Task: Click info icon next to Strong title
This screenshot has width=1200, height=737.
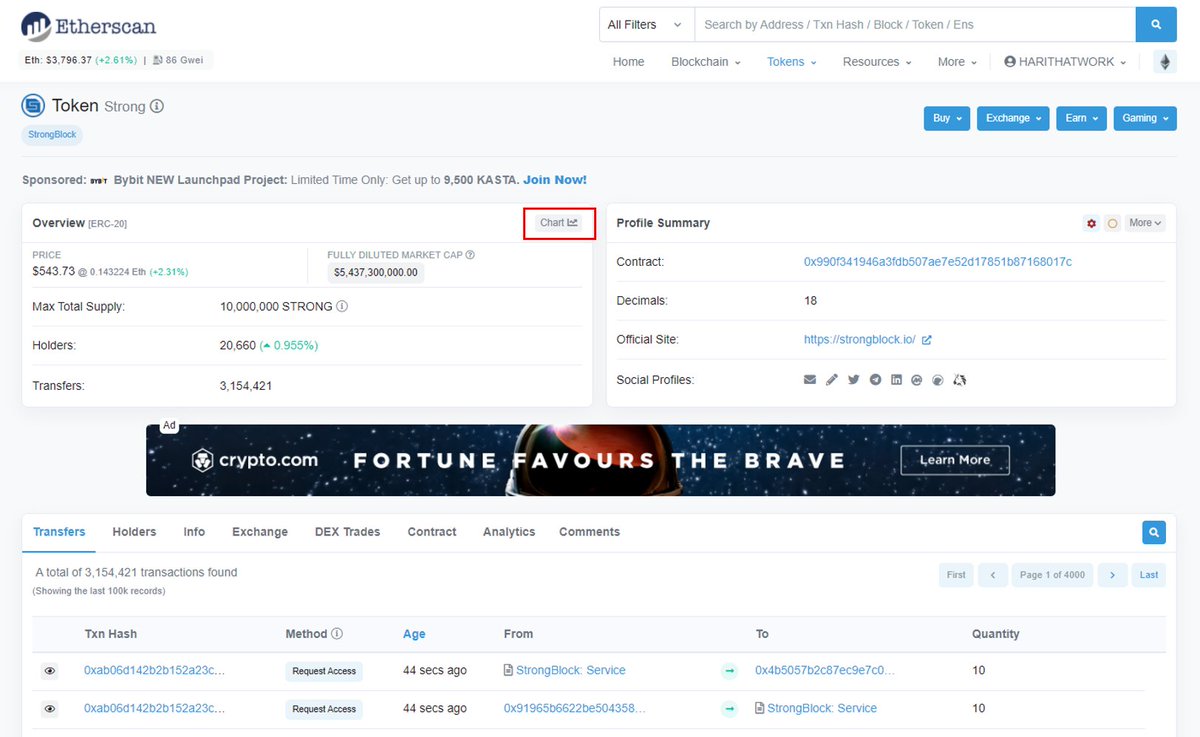Action: [x=157, y=106]
